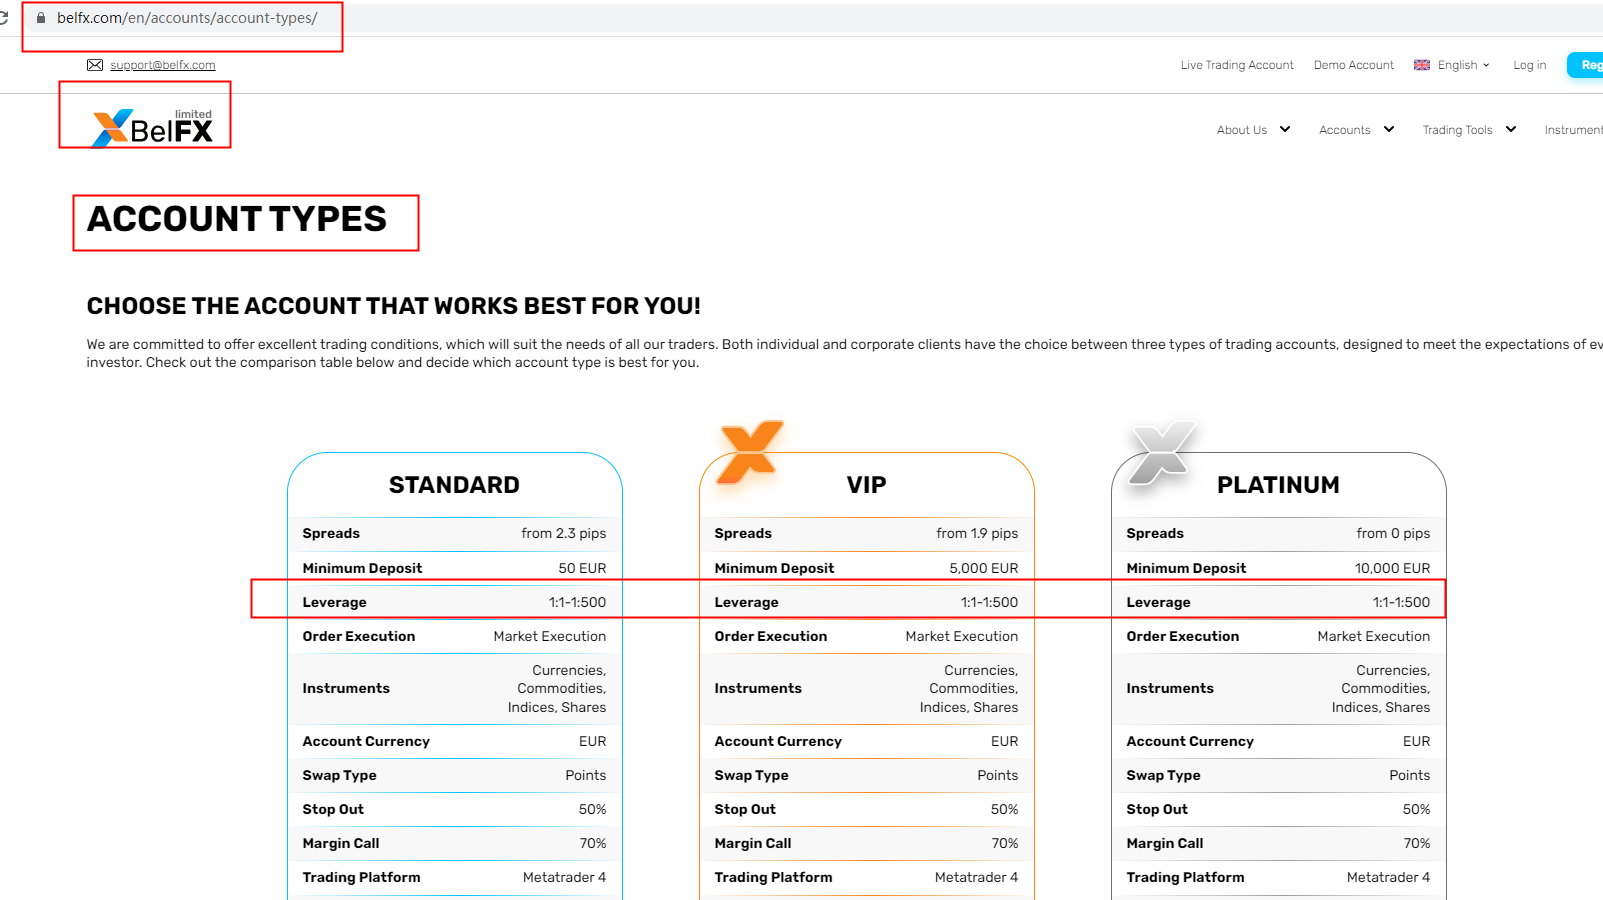Click the 'Choose the account that works best' heading
This screenshot has height=900, width=1603.
pos(394,306)
